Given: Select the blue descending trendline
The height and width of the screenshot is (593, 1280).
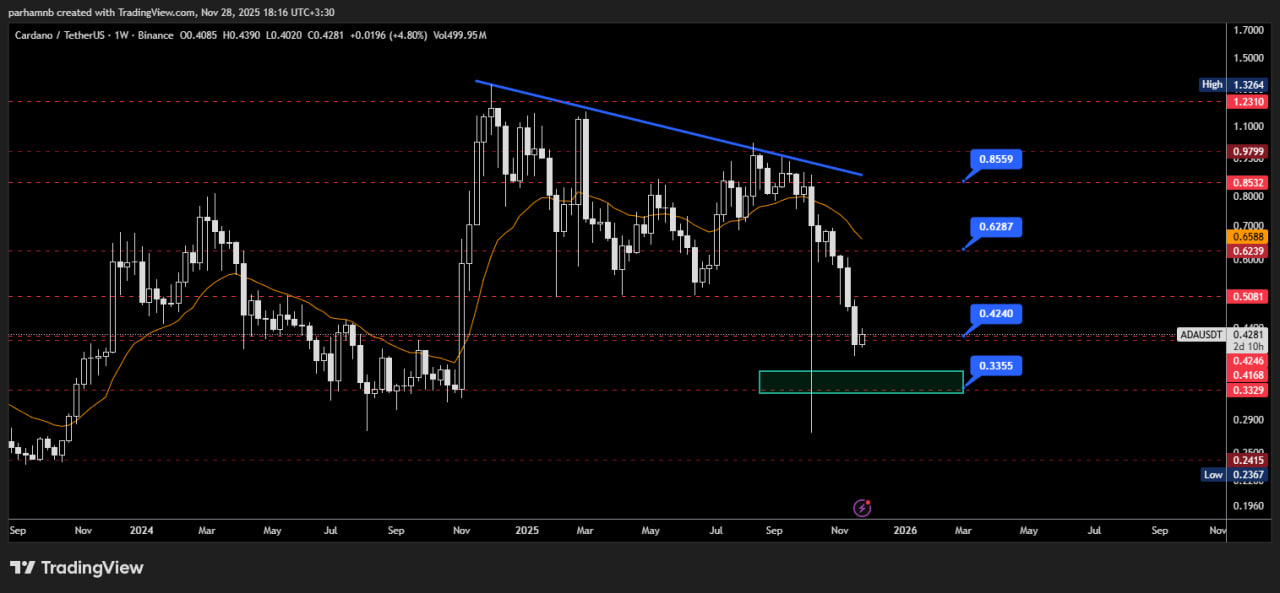Looking at the screenshot, I should click(670, 128).
